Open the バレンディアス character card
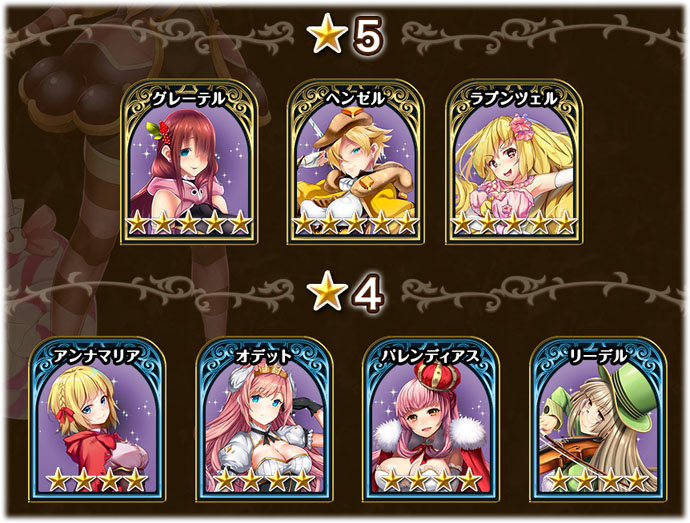690x523 pixels. (x=431, y=420)
